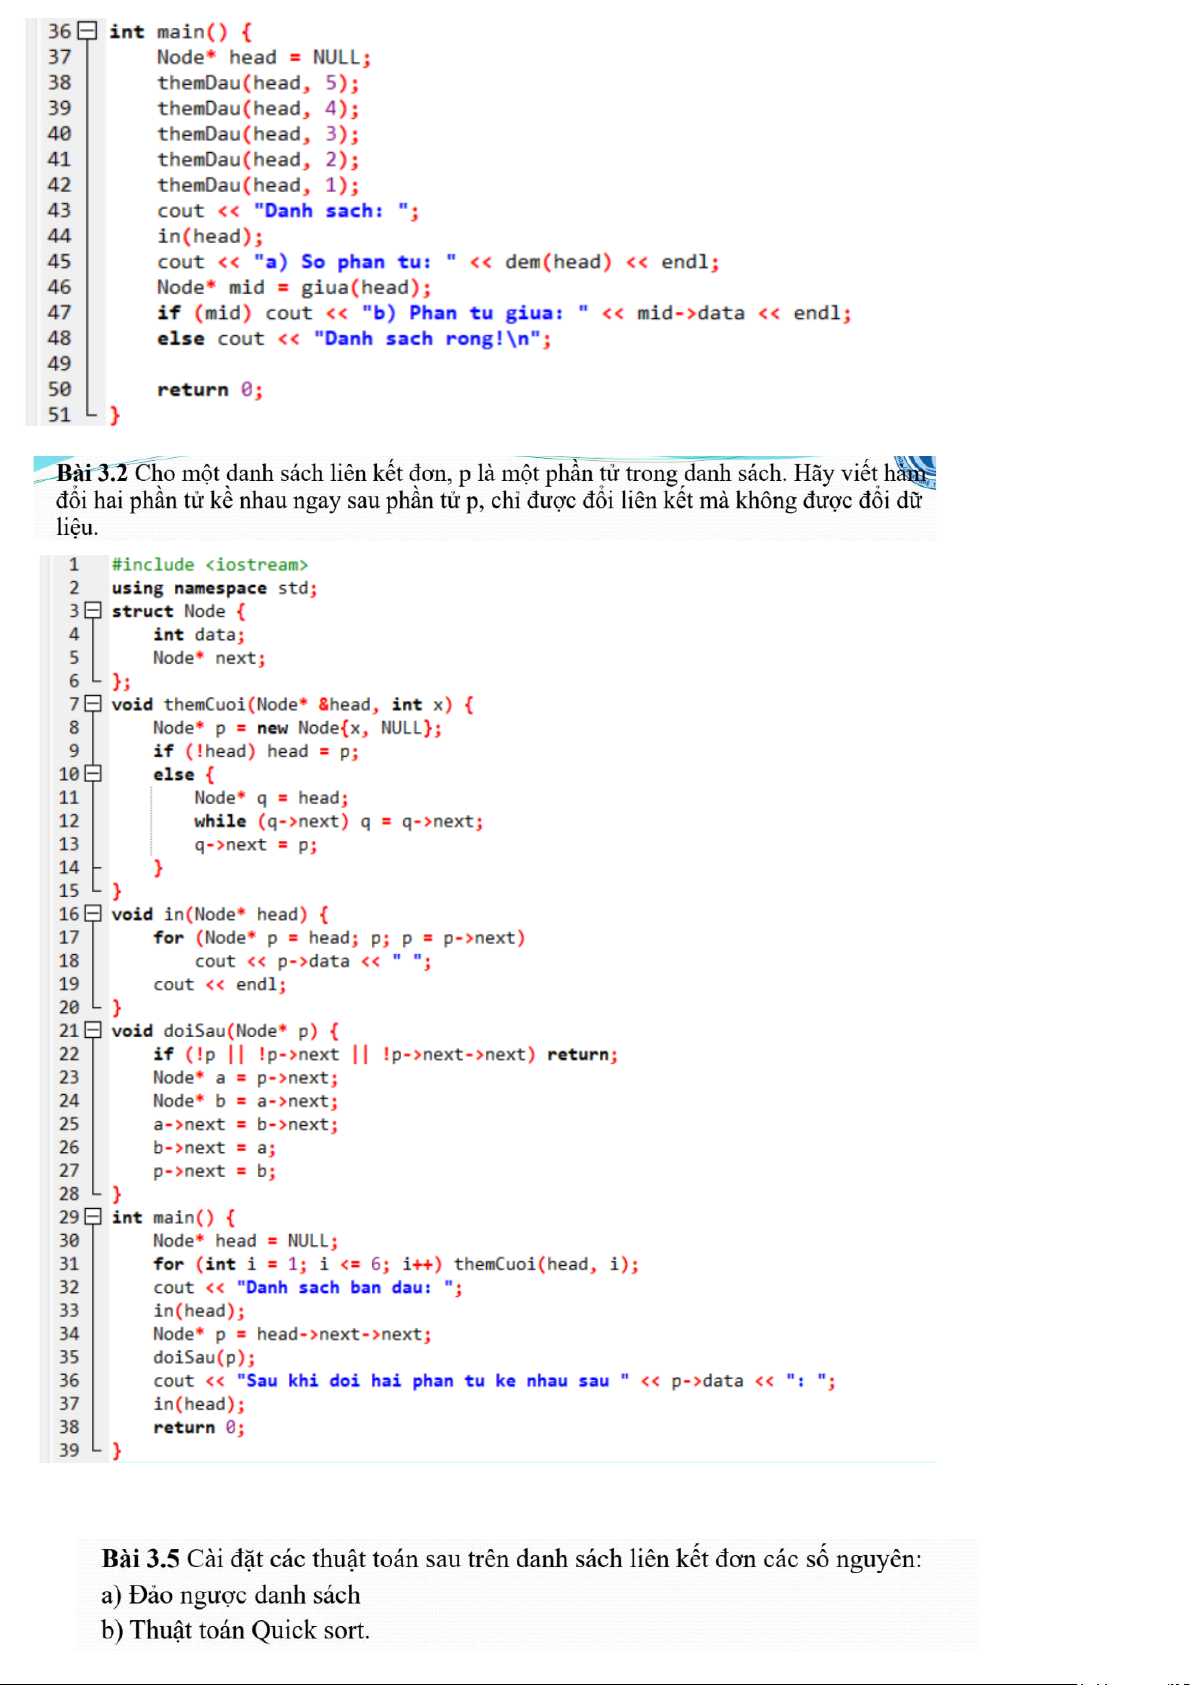Collapse the doiSau function fold marker

[x=93, y=1030]
